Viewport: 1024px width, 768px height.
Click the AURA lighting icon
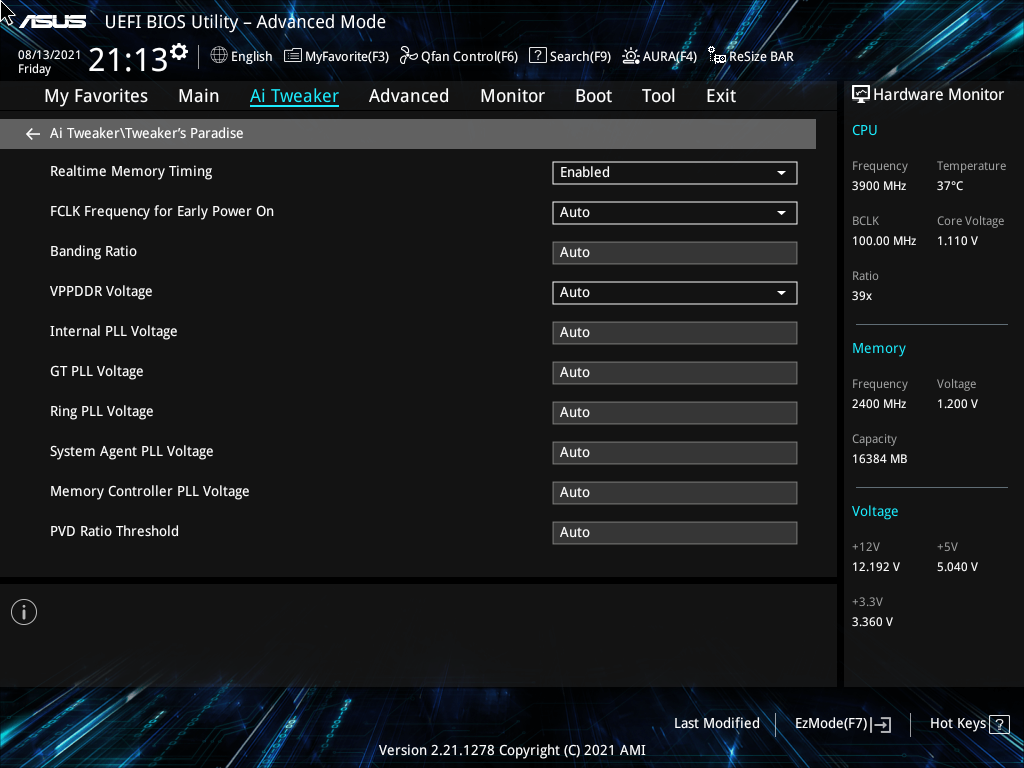click(x=631, y=56)
